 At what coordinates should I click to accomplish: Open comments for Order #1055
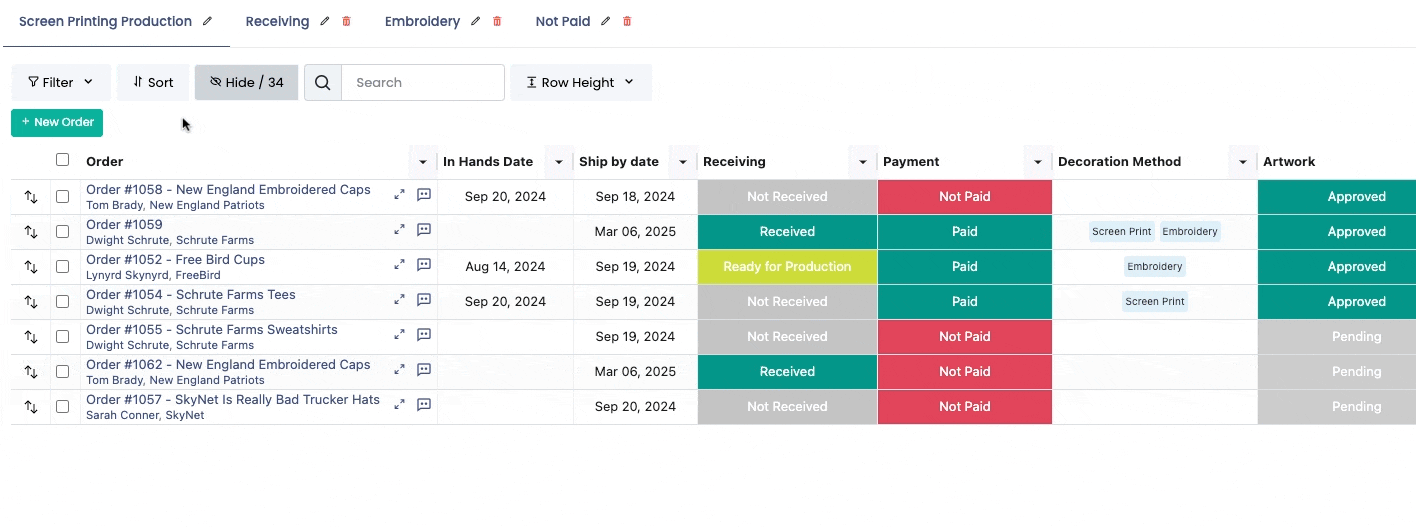pyautogui.click(x=424, y=335)
